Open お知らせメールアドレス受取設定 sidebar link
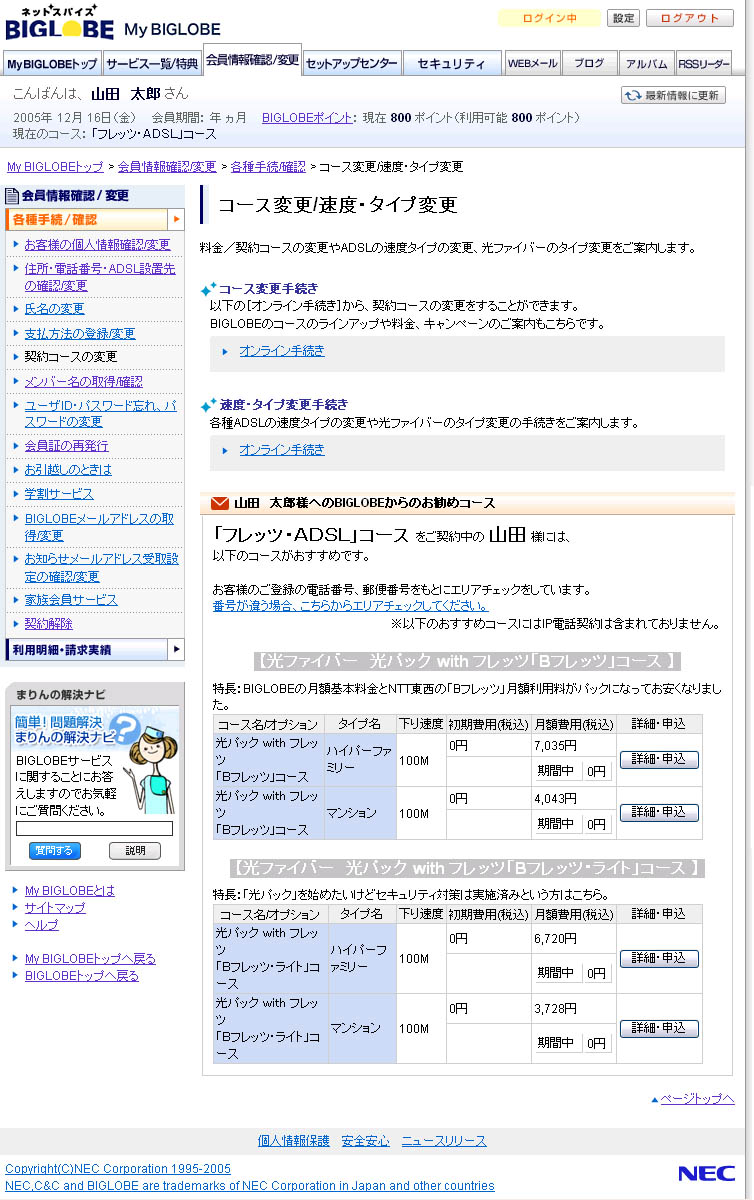 tap(101, 568)
